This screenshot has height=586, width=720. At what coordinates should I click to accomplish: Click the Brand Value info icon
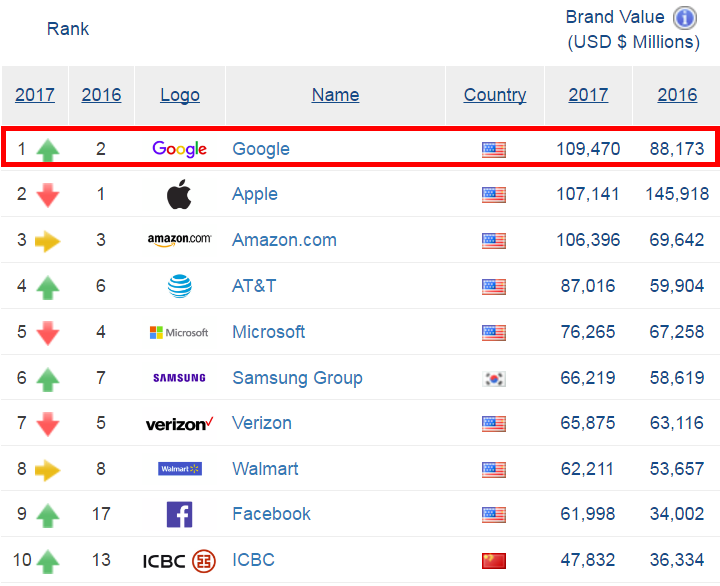(684, 18)
